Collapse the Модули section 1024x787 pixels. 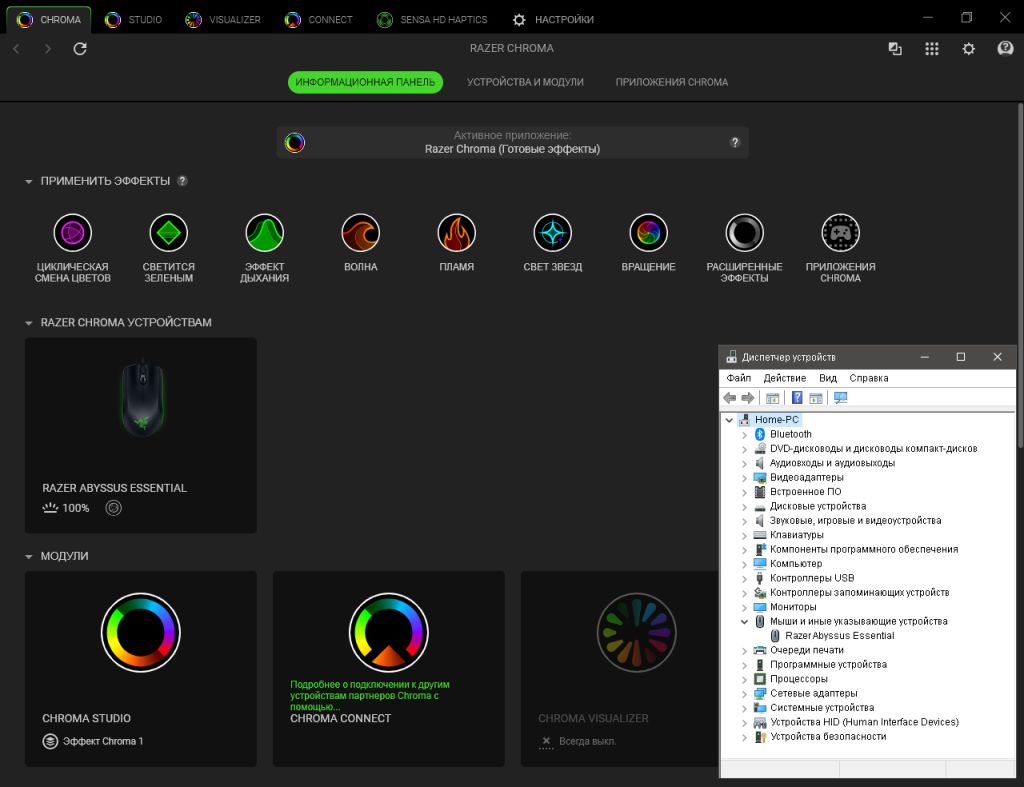click(x=29, y=556)
